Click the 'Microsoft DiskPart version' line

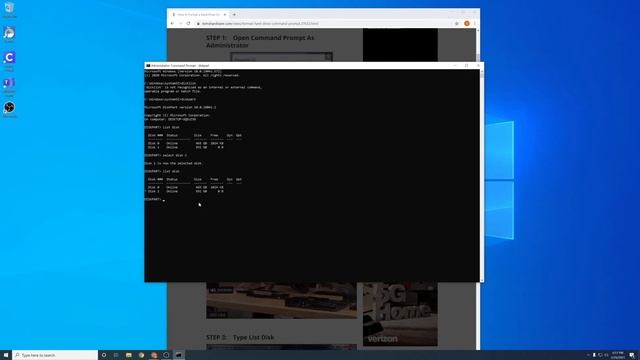tap(180, 107)
